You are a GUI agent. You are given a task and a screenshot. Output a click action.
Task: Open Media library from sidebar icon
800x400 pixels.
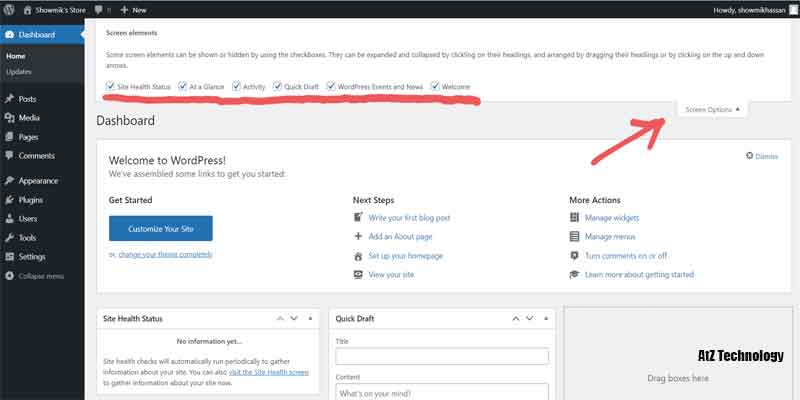pyautogui.click(x=9, y=118)
